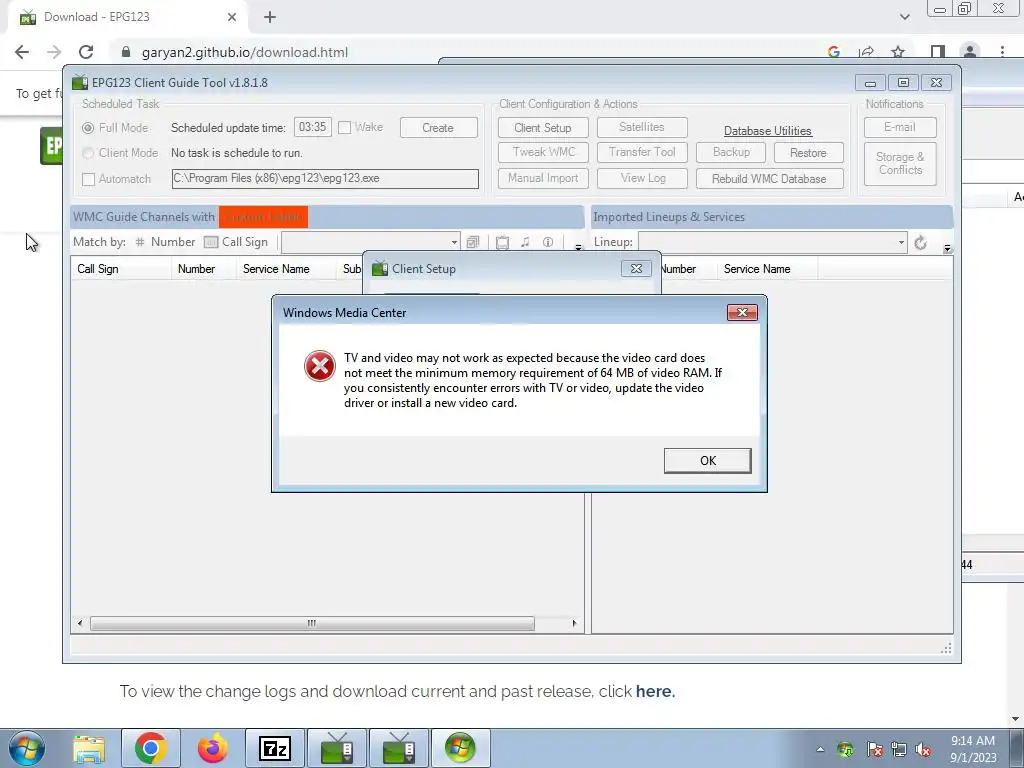Click the music note filter icon

pos(525,242)
